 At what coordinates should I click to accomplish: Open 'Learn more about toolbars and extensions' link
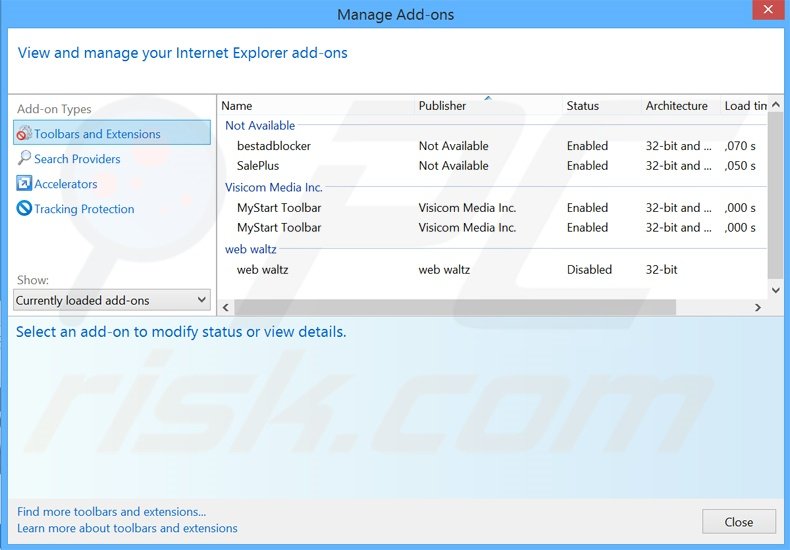[127, 528]
